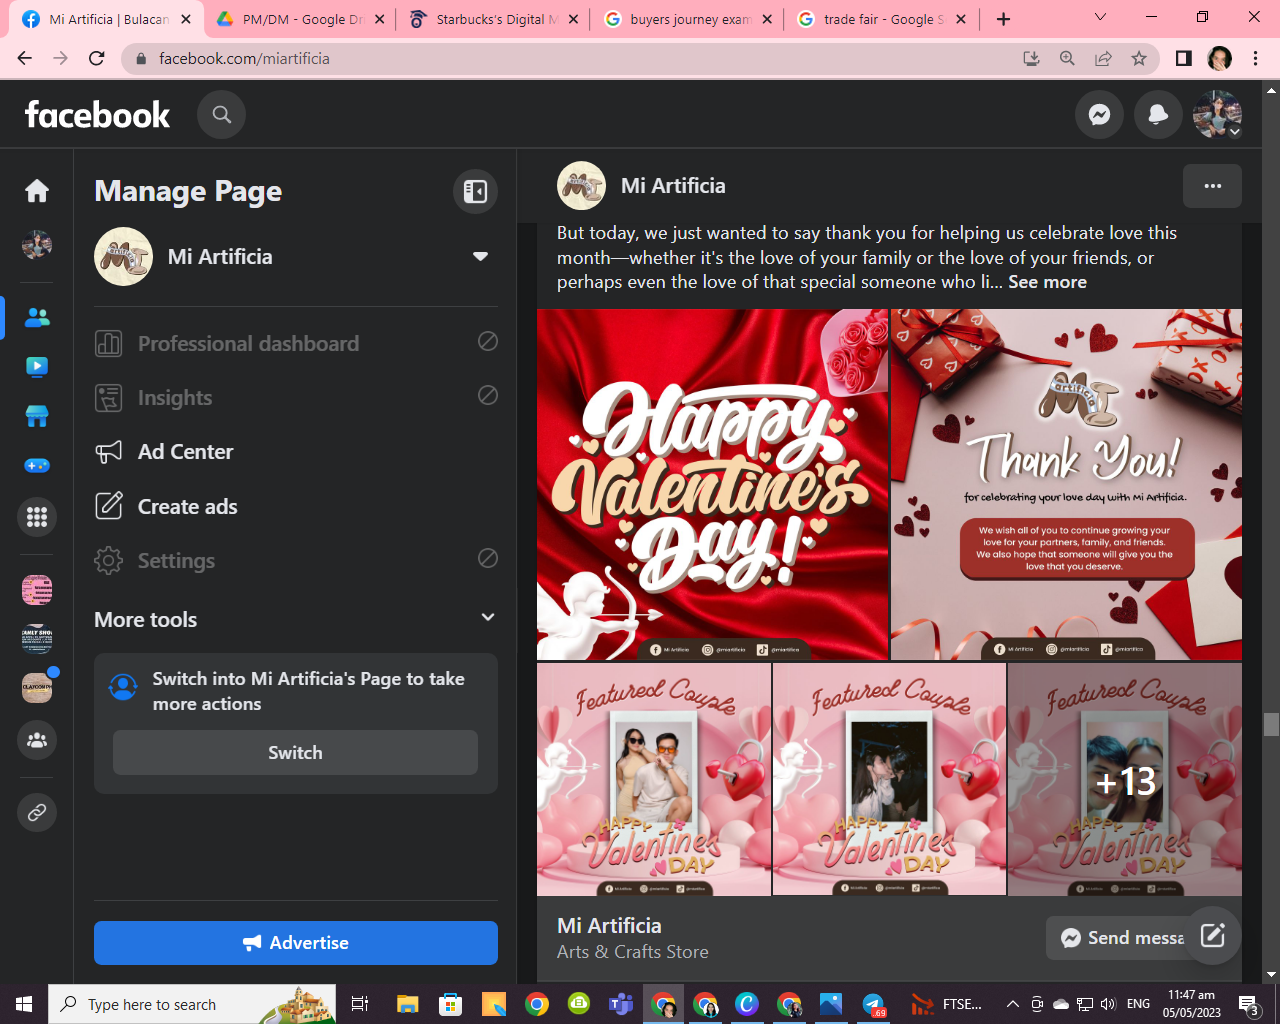Screen dimensions: 1280x1024
Task: Open the Gaming icon in left sidebar
Action: (37, 466)
